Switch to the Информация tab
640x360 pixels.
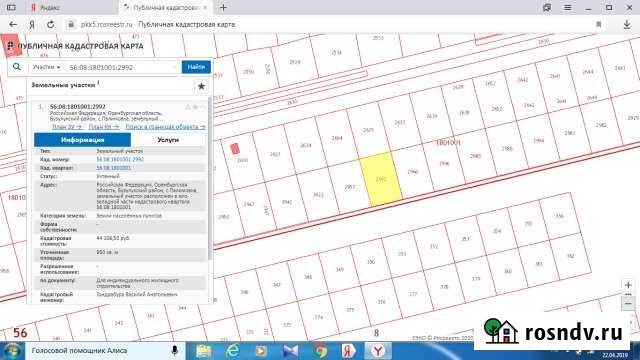[x=82, y=140]
